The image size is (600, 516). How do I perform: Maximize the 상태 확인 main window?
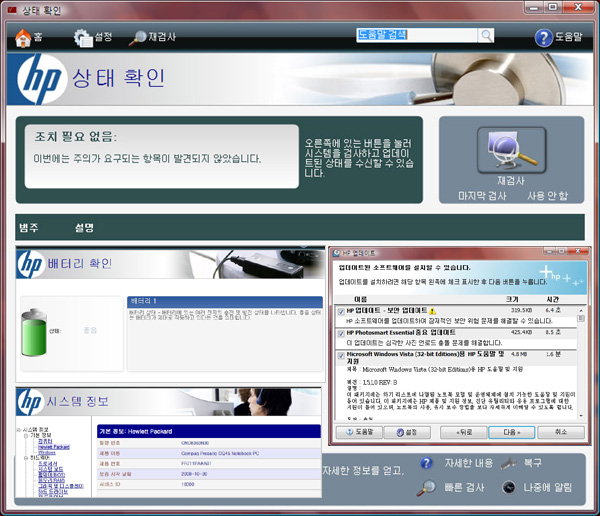coord(553,7)
